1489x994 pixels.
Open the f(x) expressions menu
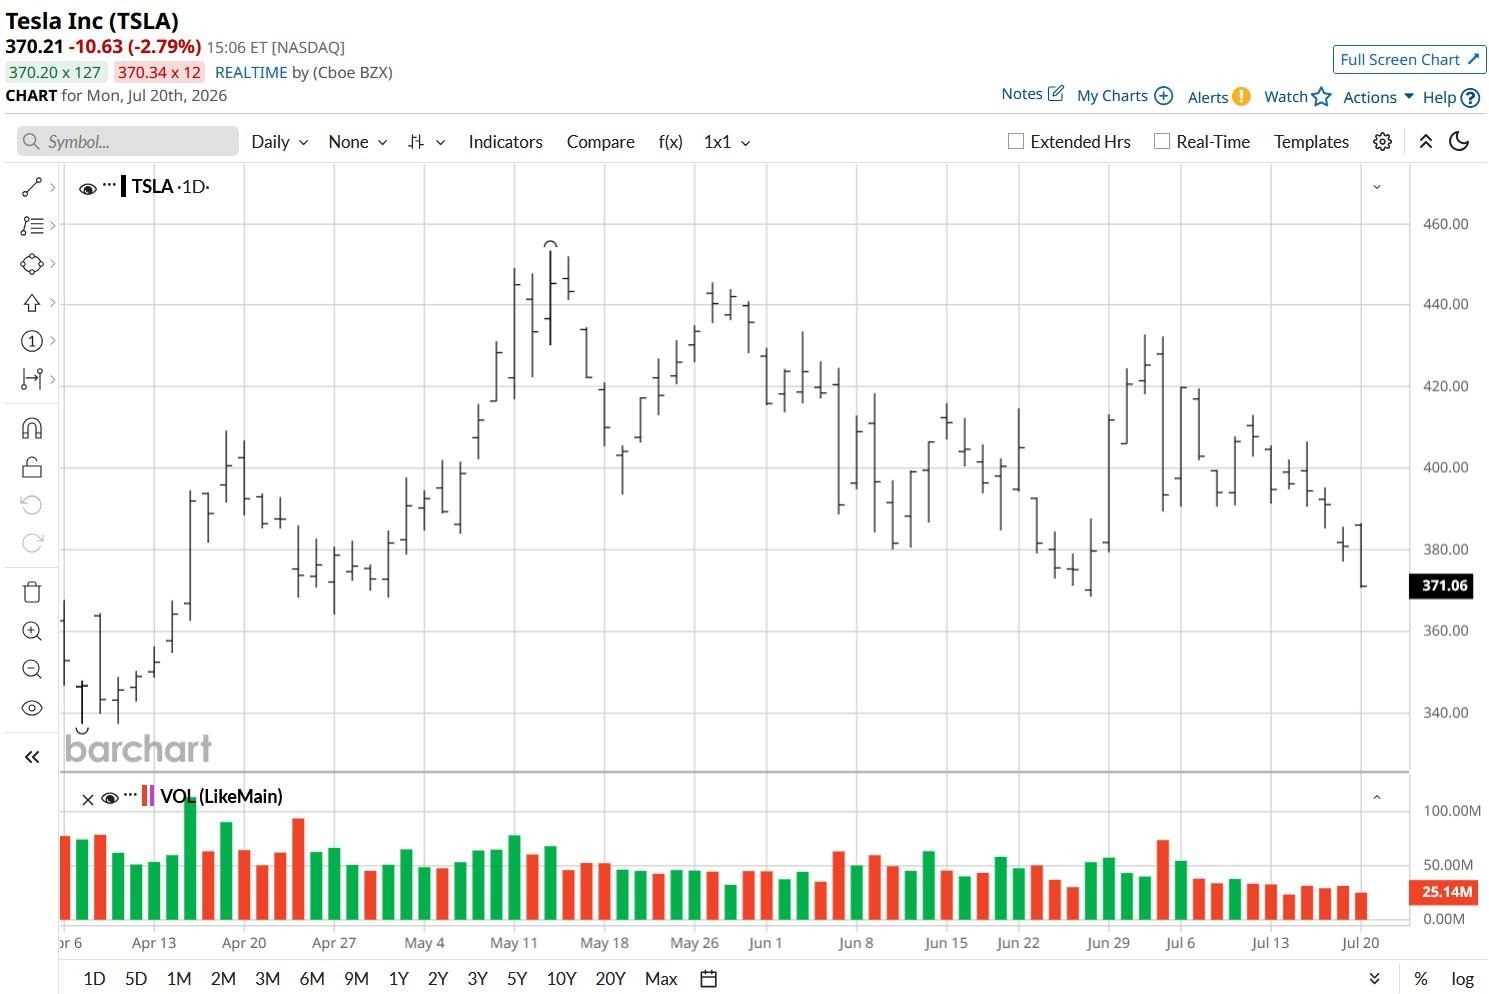point(670,142)
